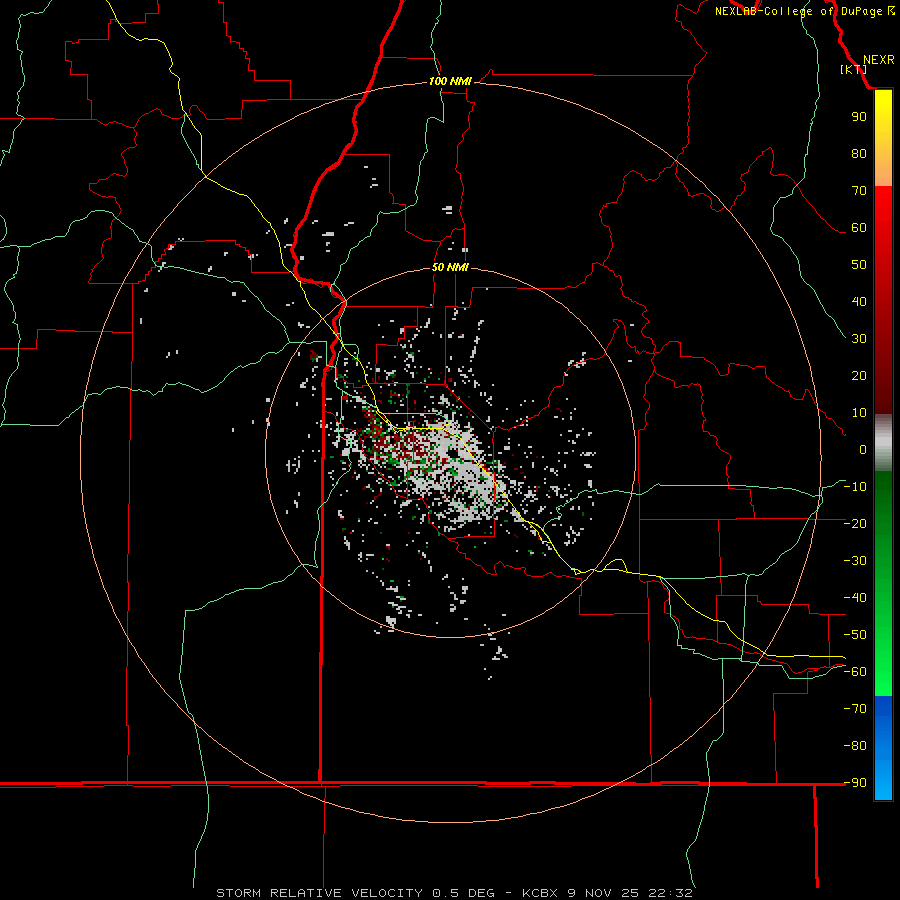Pick the gray zero-velocity segment of the color bar
This screenshot has width=900, height=900.
(x=883, y=443)
